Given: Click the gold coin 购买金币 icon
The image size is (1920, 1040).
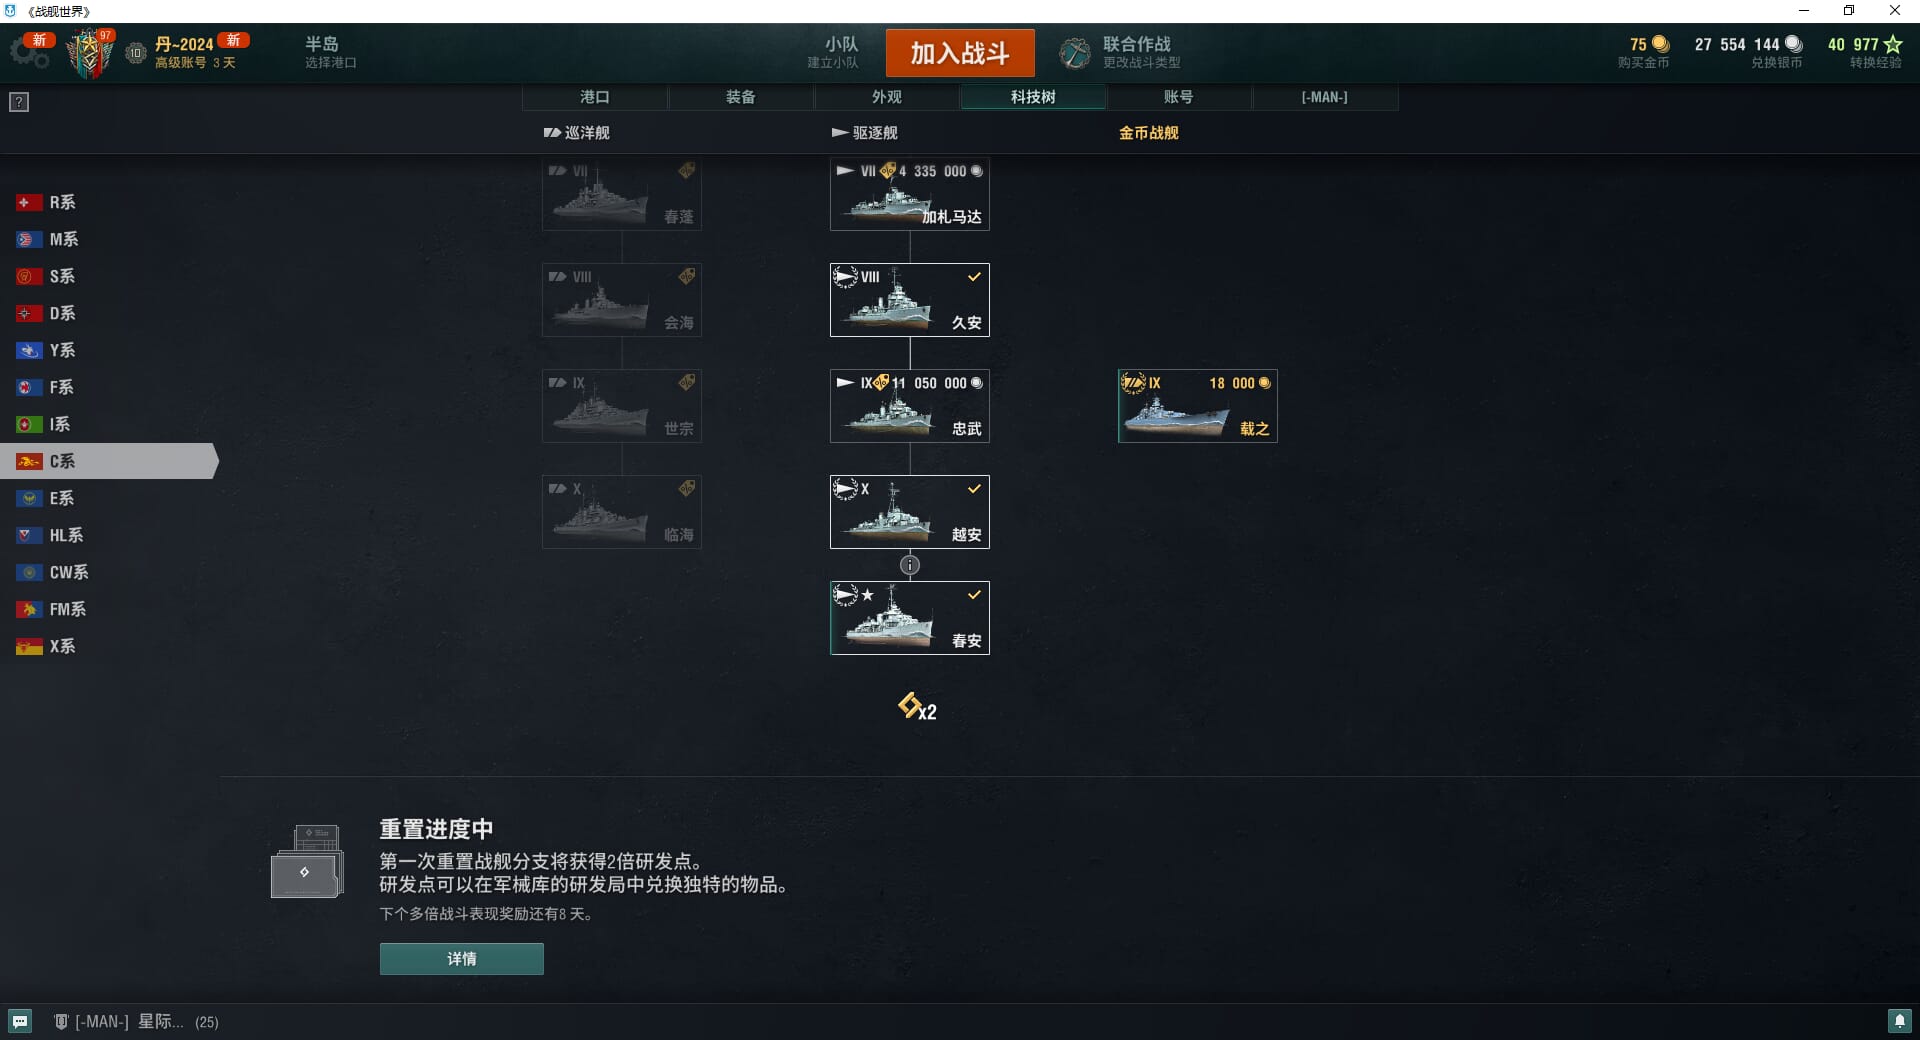Looking at the screenshot, I should point(1661,44).
